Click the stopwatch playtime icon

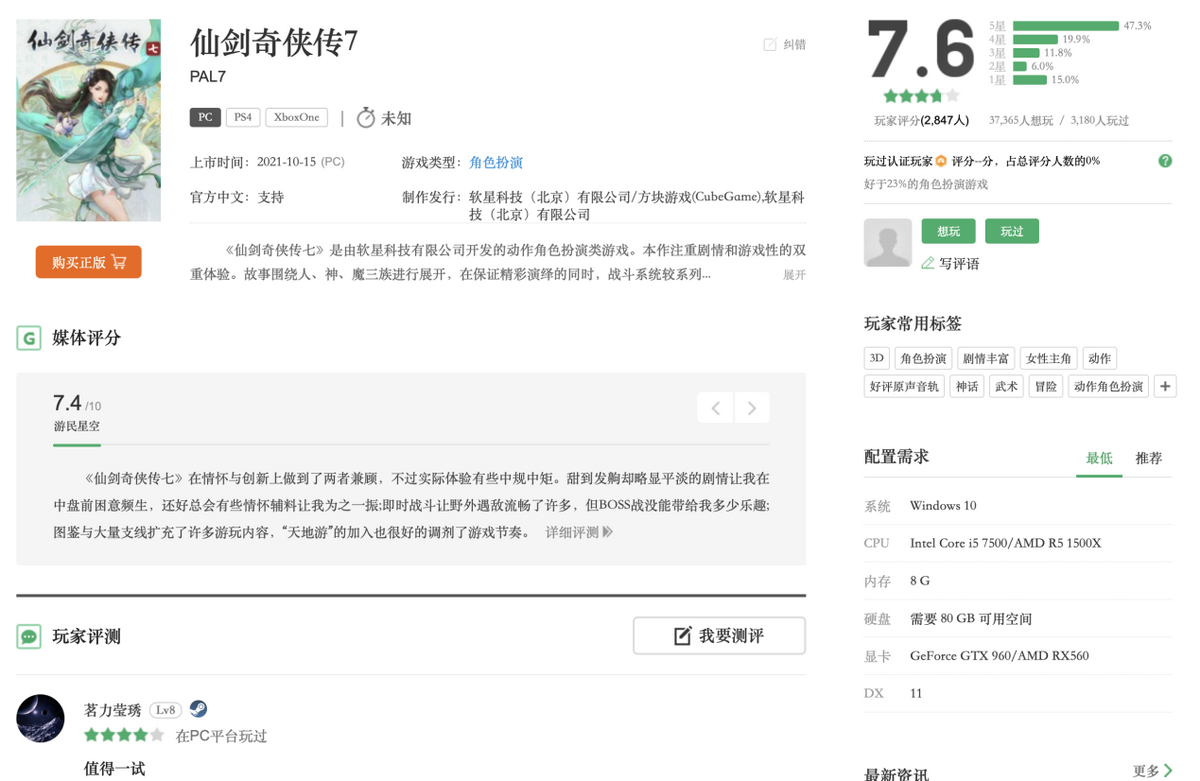366,118
